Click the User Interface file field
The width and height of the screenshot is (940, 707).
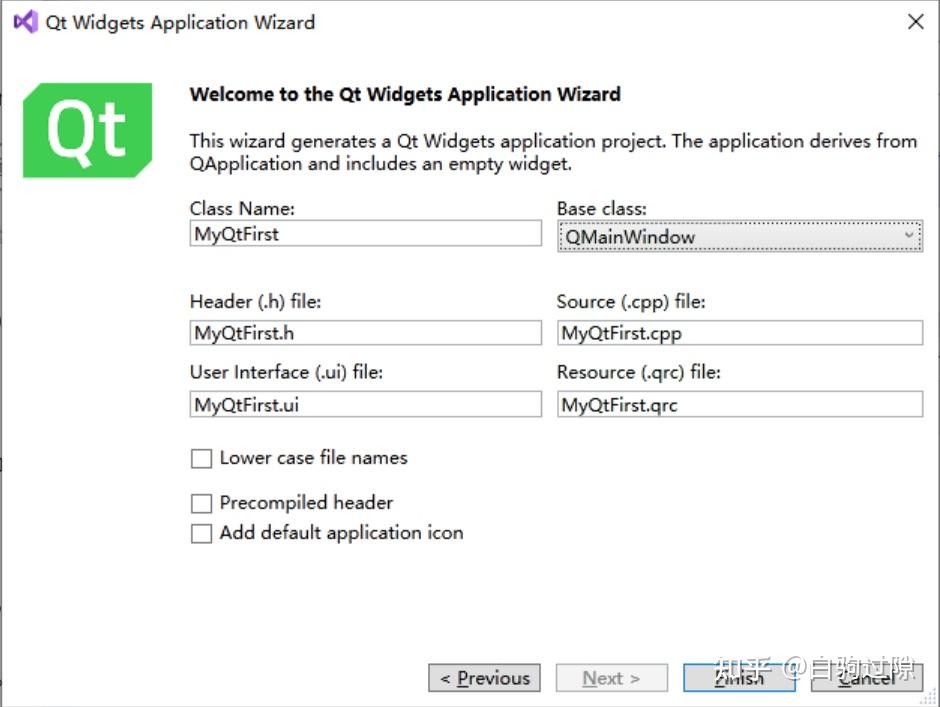point(365,404)
